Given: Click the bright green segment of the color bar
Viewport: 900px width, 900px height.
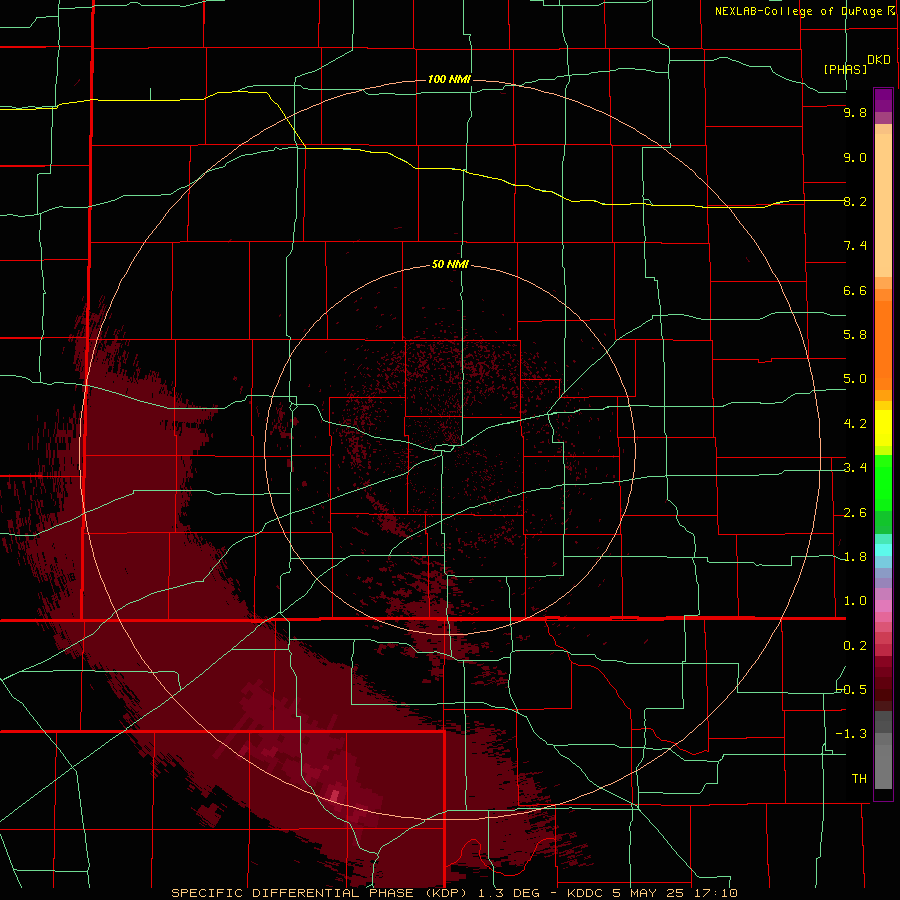Looking at the screenshot, I should [883, 482].
